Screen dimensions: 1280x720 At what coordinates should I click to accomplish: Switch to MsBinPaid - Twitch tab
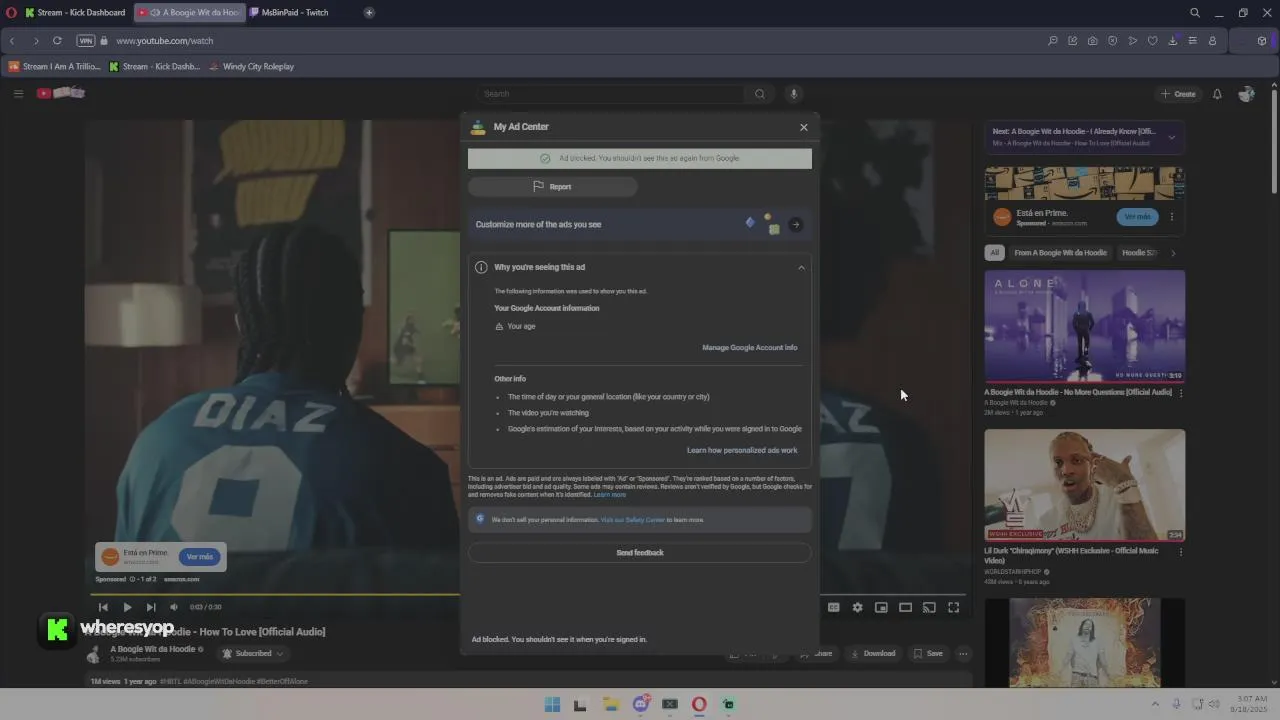tap(289, 13)
